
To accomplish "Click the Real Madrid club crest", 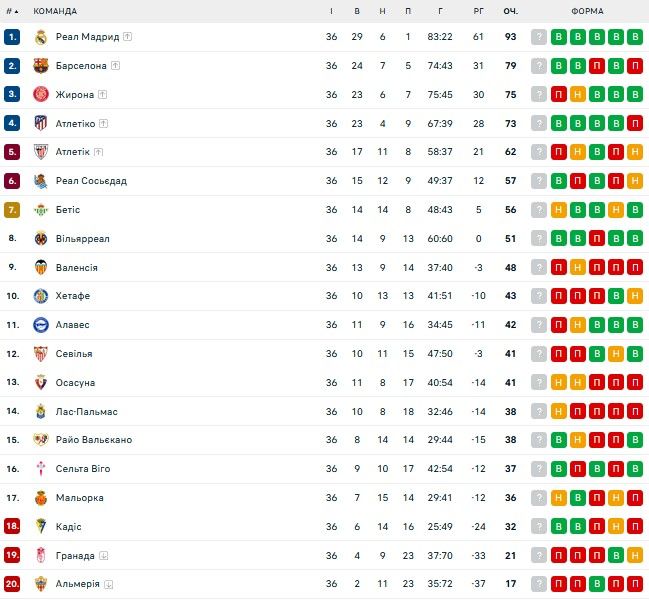I will click(41, 37).
